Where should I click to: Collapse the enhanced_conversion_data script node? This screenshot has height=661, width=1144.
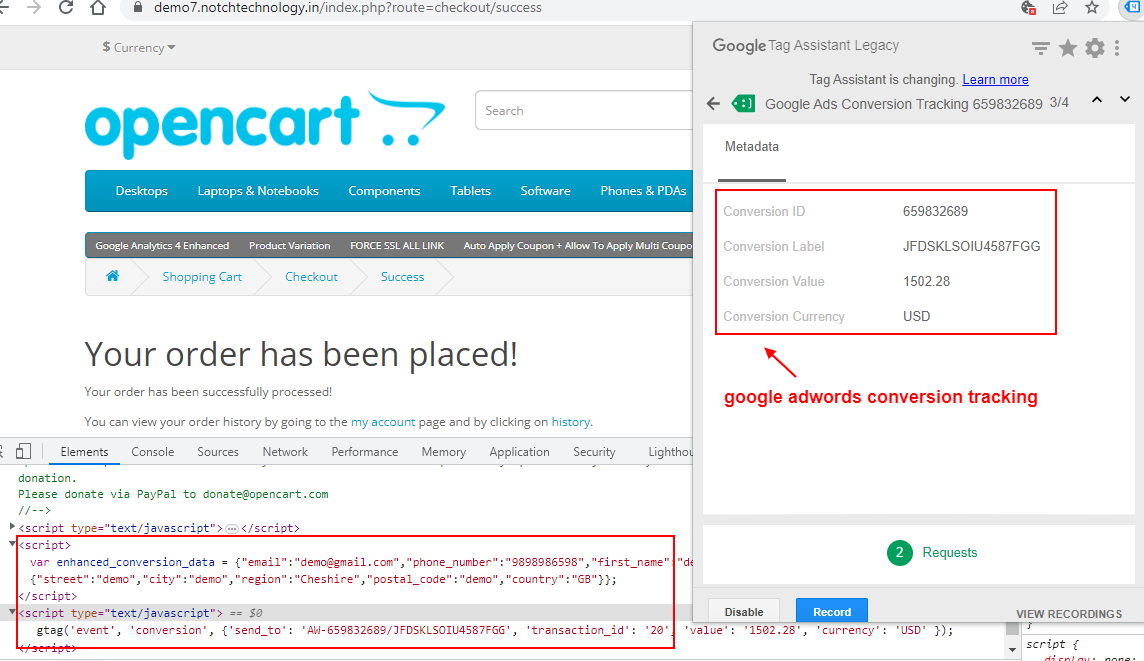point(12,544)
